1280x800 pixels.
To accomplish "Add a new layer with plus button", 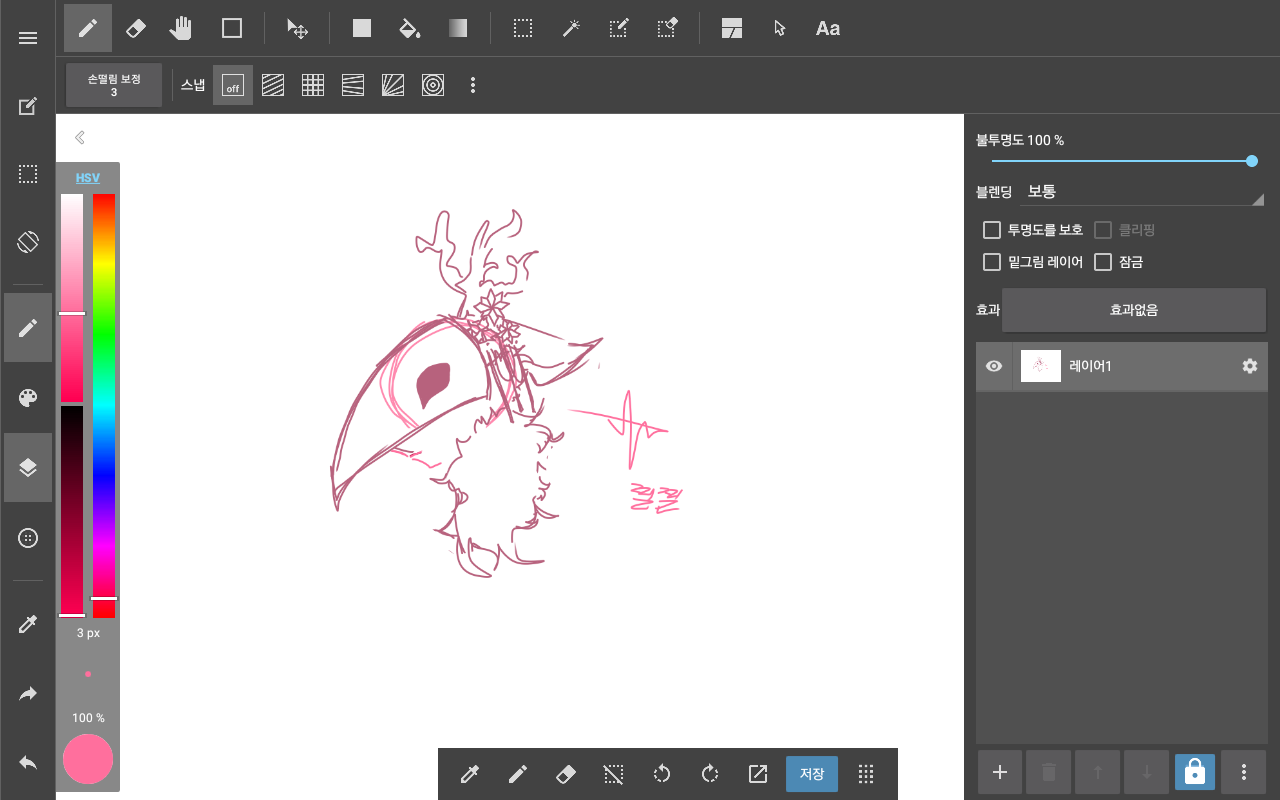I will [x=999, y=772].
